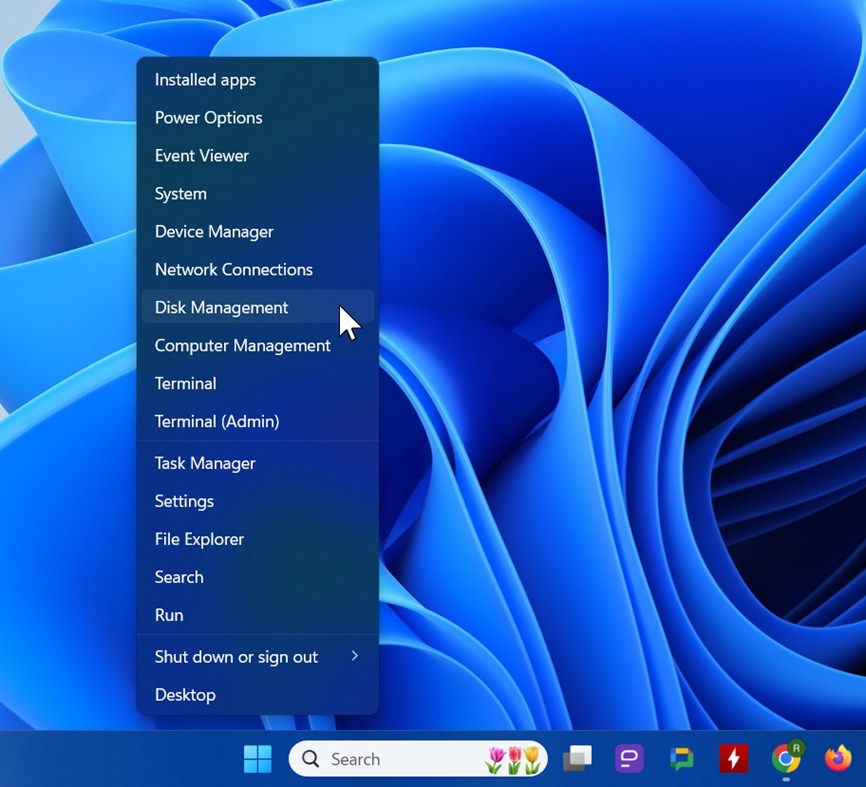Open Terminal (Admin)
866x787 pixels.
click(x=257, y=421)
